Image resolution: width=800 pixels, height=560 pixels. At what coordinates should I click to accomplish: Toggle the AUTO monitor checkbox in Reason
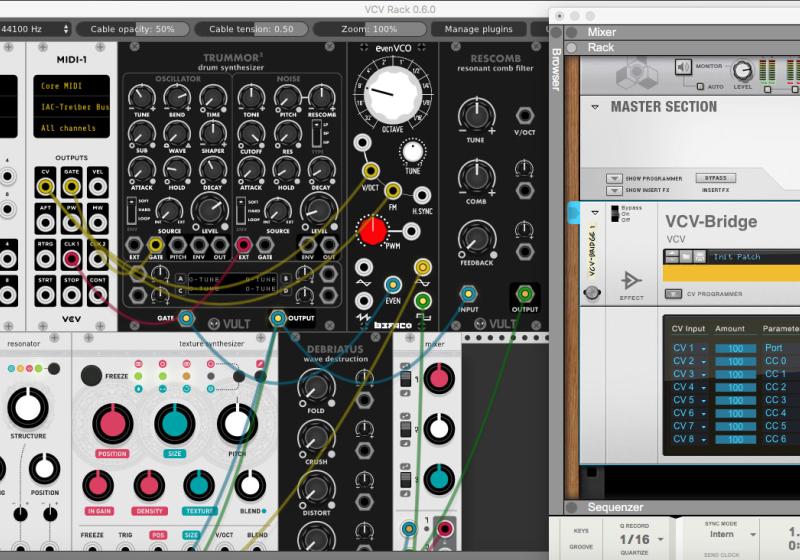click(701, 87)
